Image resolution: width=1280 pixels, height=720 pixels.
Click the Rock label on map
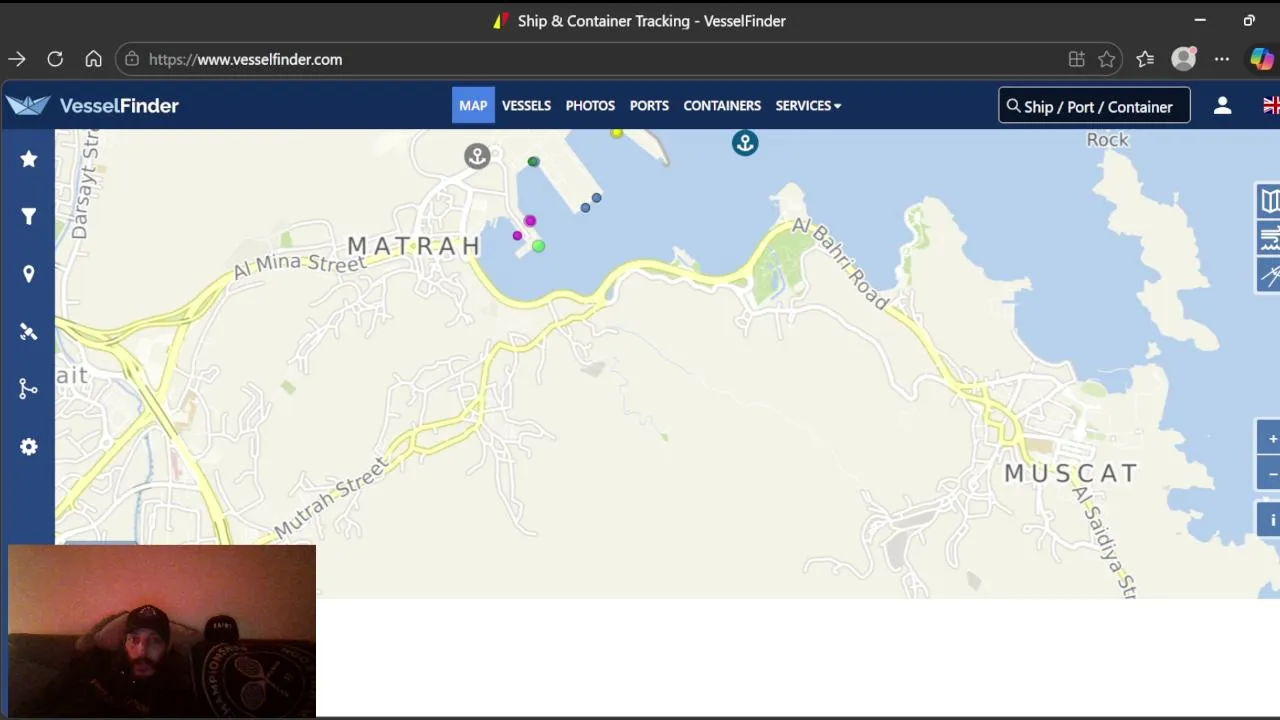point(1107,140)
